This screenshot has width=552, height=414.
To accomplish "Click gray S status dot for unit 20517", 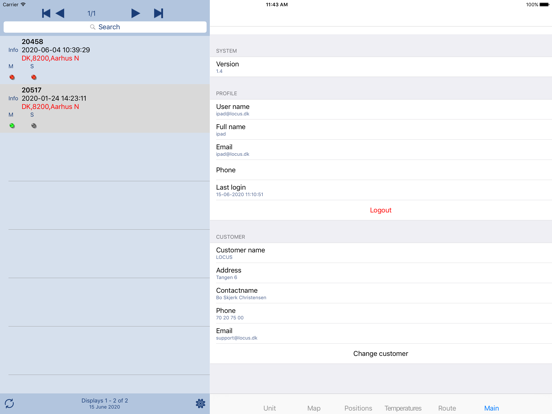I will pos(34,126).
